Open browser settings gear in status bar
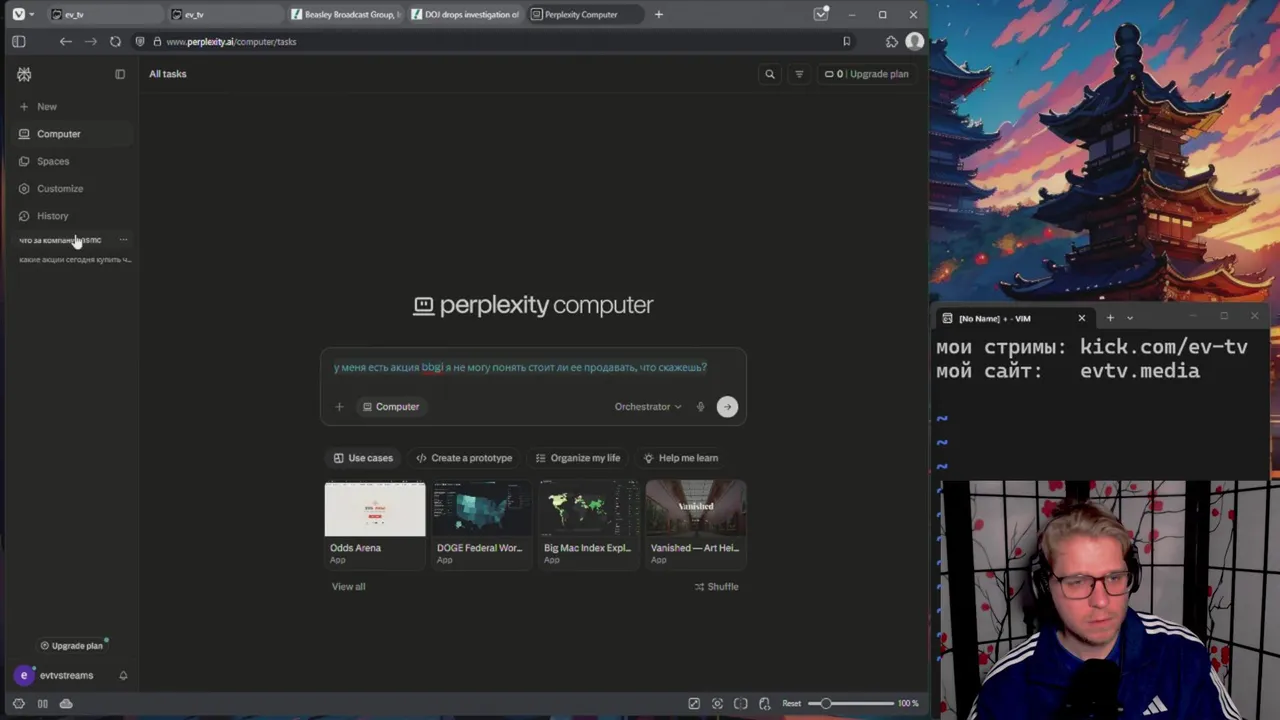This screenshot has width=1280, height=720. [18, 704]
